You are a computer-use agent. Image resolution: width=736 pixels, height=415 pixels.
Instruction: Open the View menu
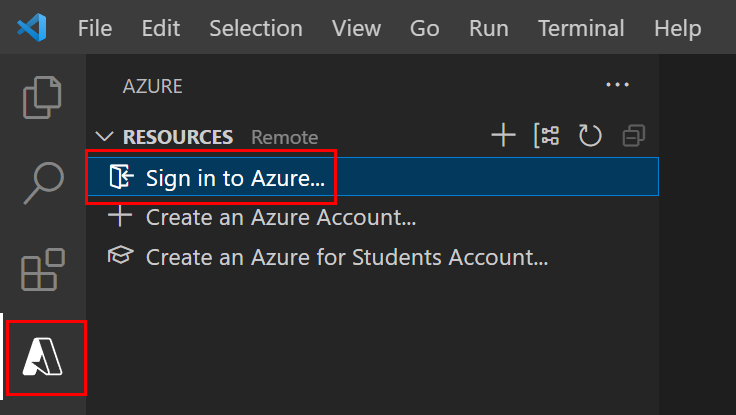pyautogui.click(x=356, y=28)
